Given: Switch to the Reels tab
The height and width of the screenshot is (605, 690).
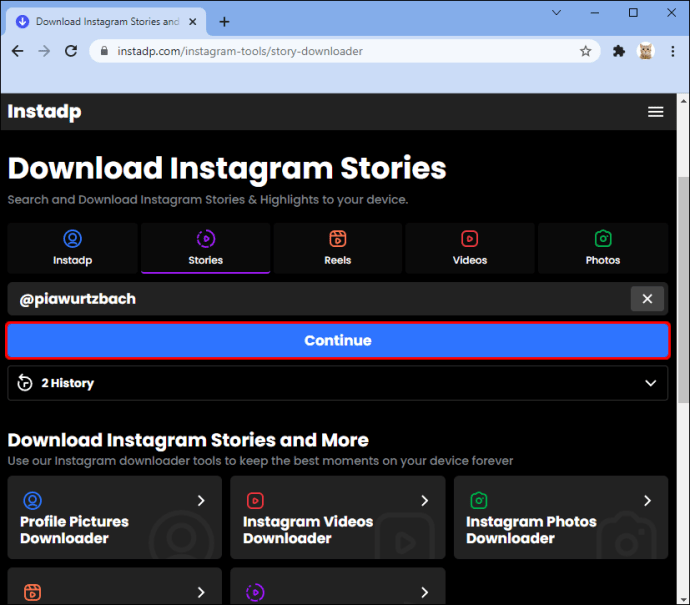Looking at the screenshot, I should [338, 248].
